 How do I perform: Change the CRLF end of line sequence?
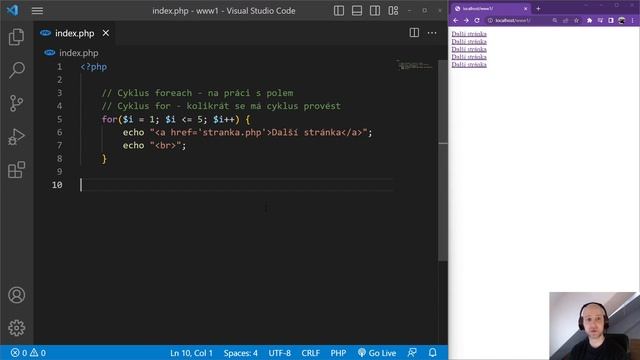pyautogui.click(x=311, y=353)
